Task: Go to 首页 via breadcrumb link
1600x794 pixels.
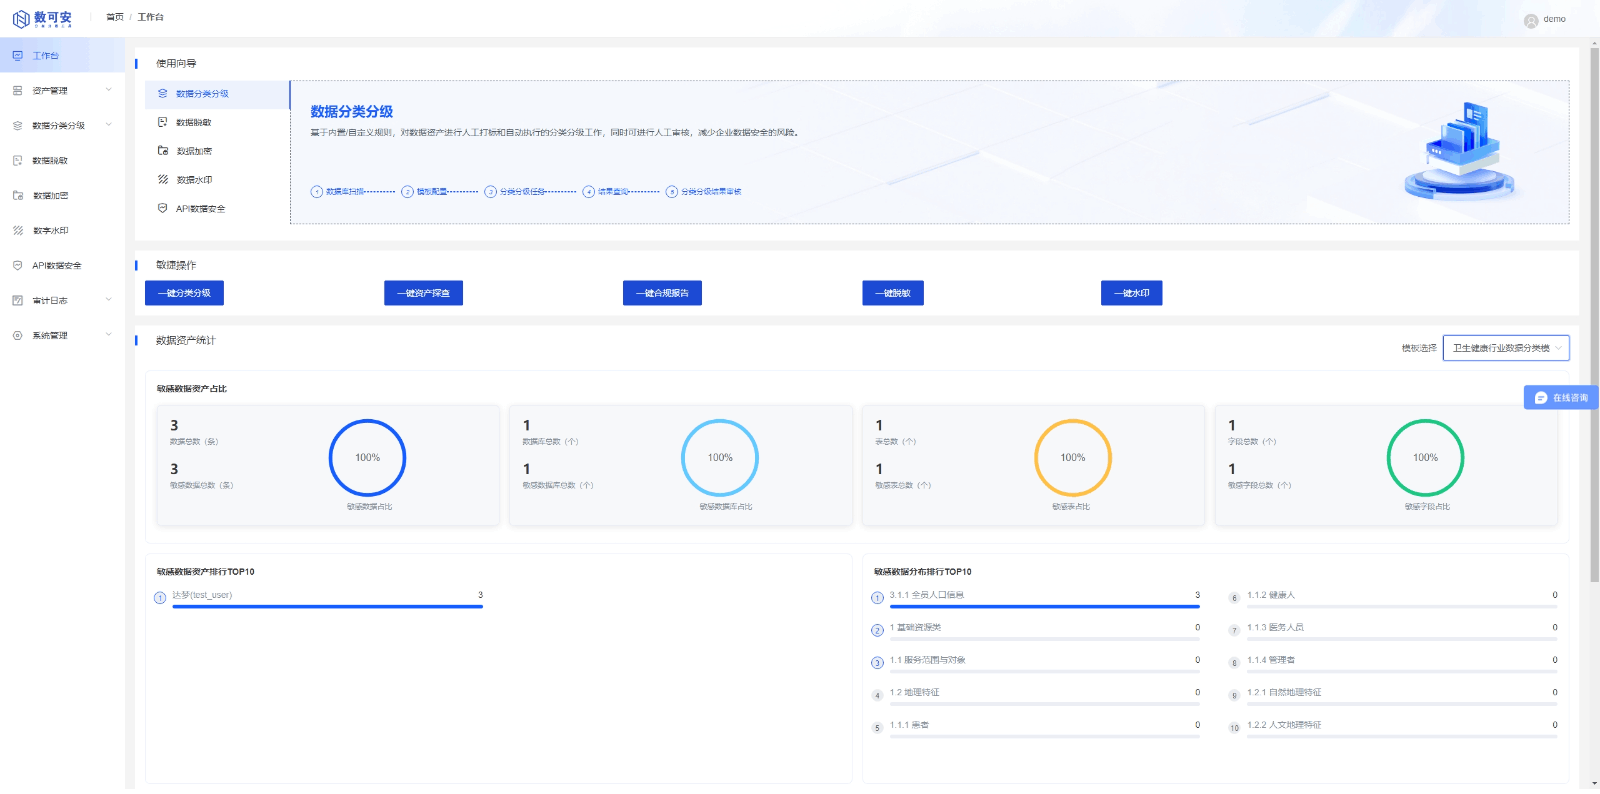Action: click(x=115, y=17)
